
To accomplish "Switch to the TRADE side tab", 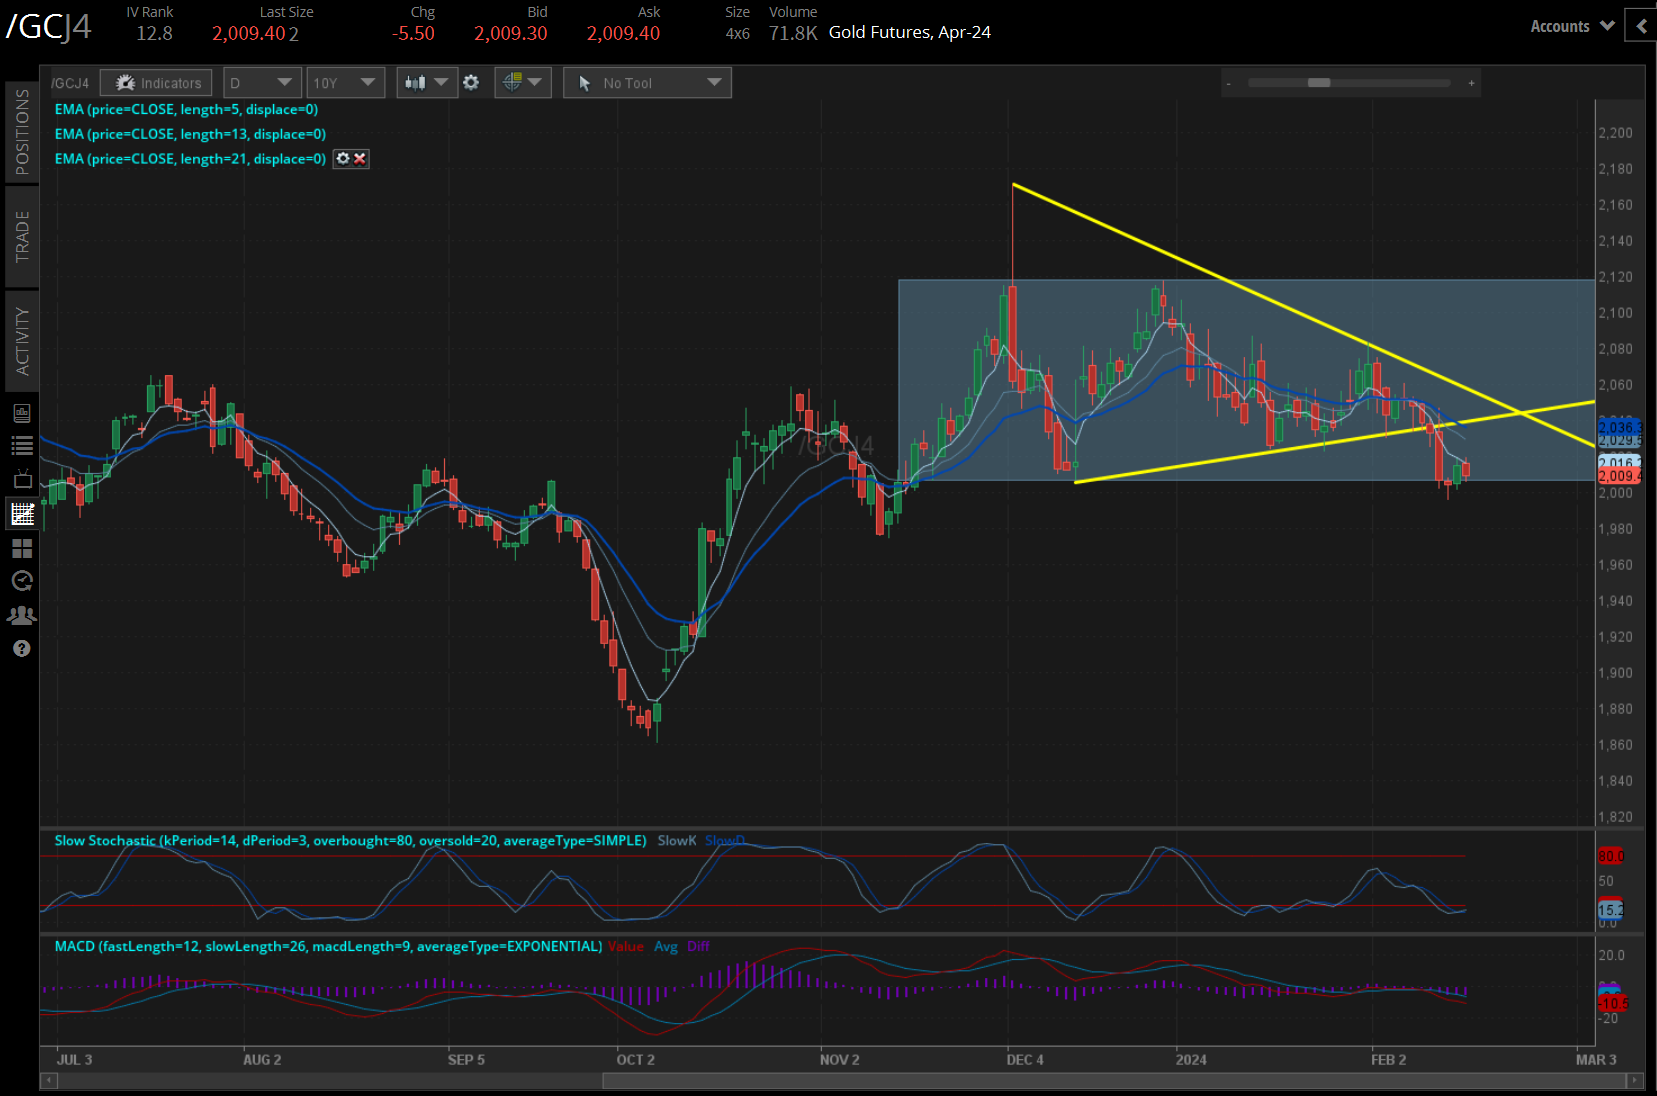I will point(22,237).
